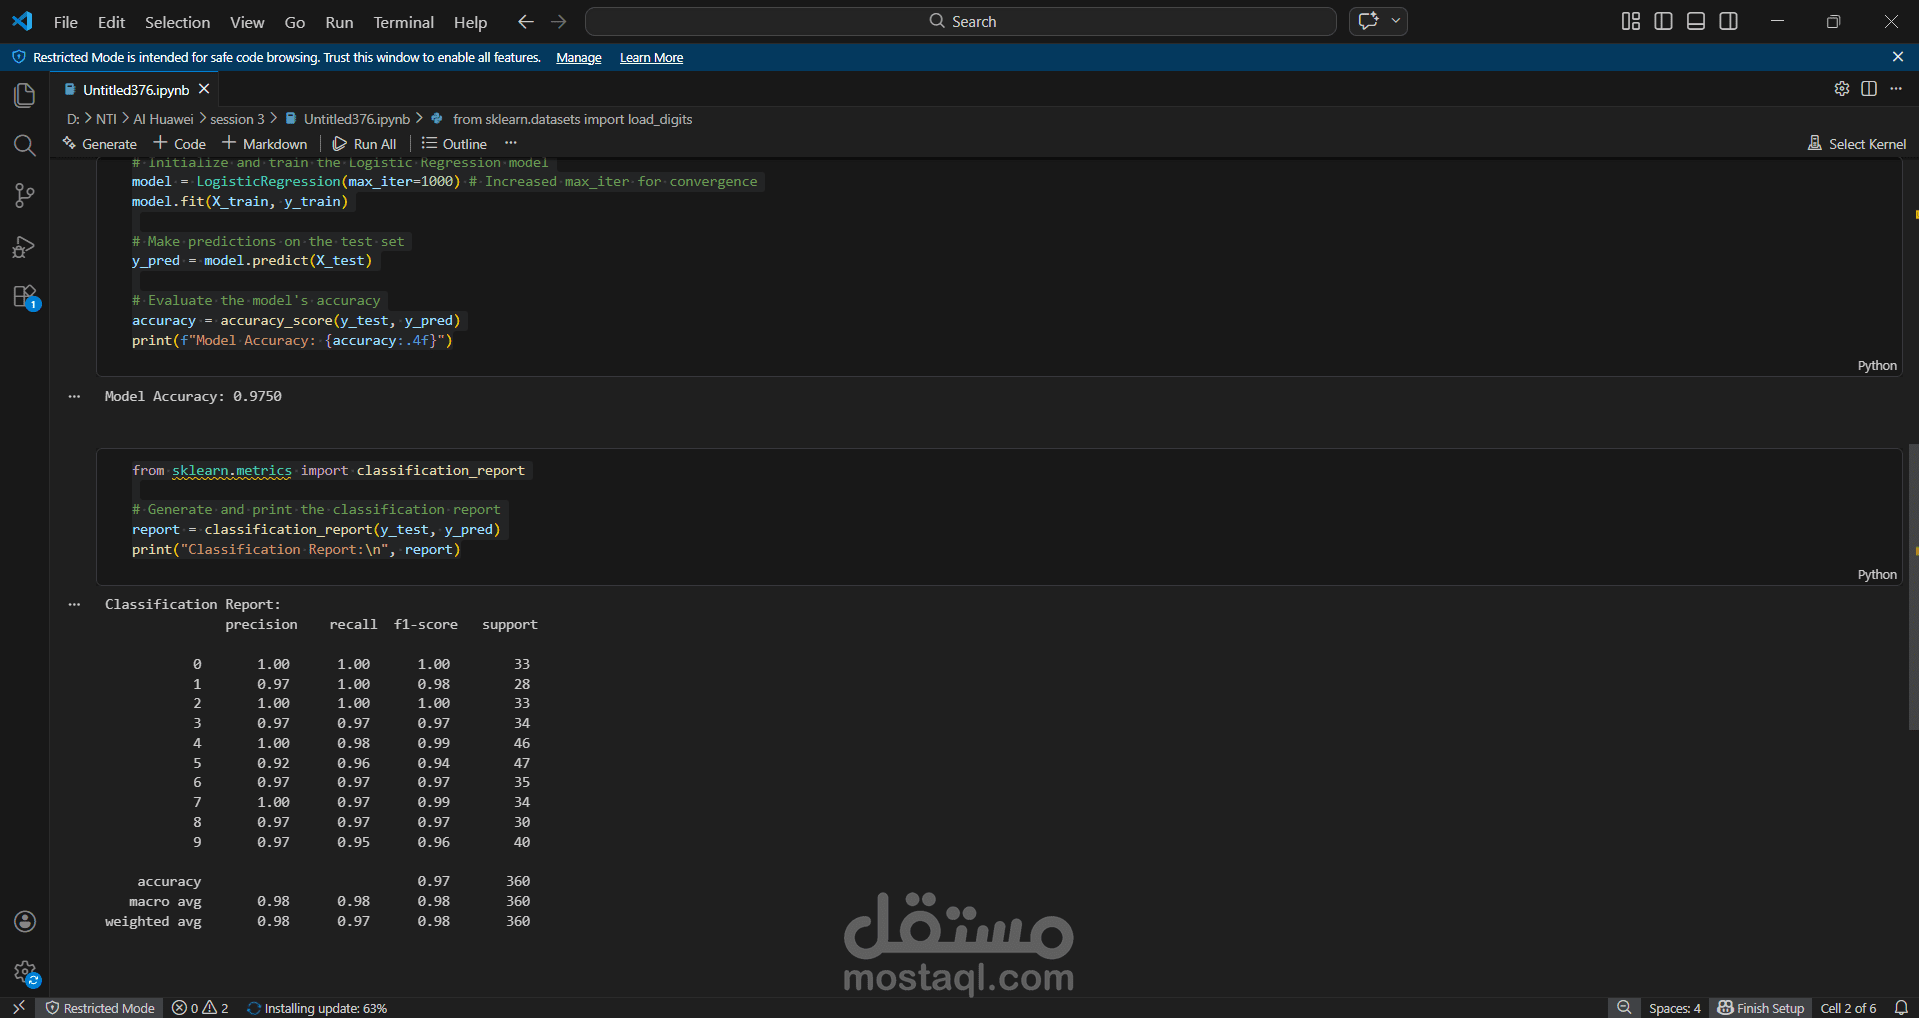Viewport: 1919px width, 1018px height.
Task: Click the "Model Accuracy: 0.9750" output text
Action: click(x=193, y=397)
